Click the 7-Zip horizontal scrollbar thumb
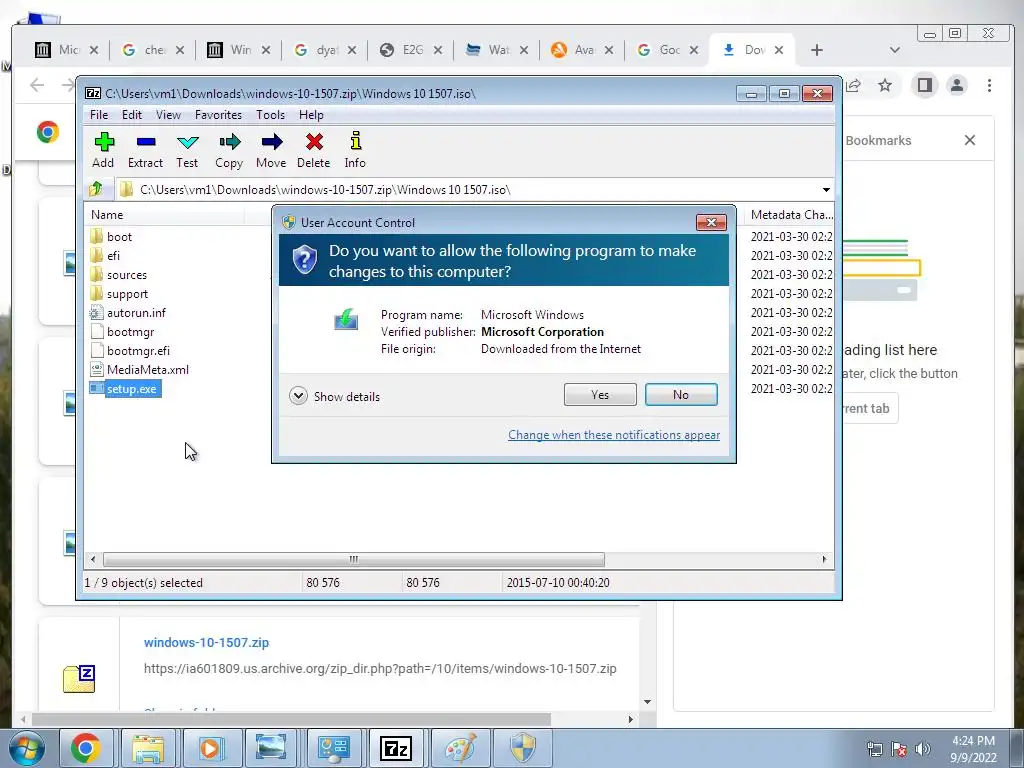 pyautogui.click(x=353, y=560)
